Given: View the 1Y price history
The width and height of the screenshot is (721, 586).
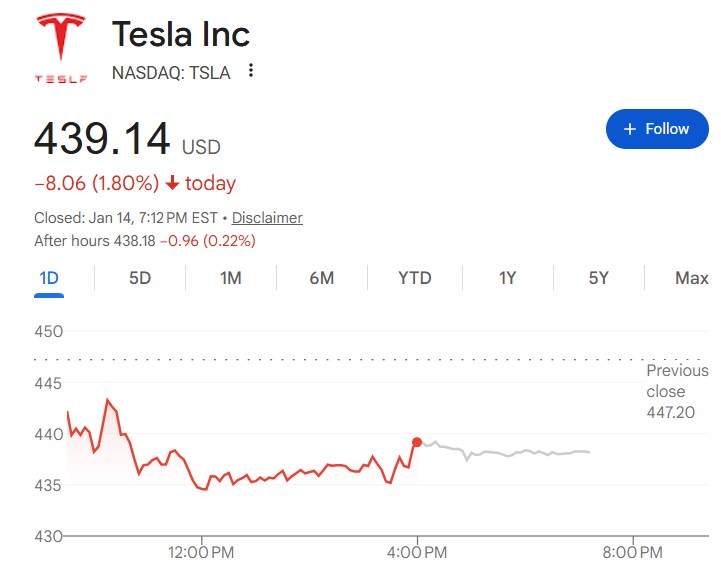Looking at the screenshot, I should coord(507,278).
